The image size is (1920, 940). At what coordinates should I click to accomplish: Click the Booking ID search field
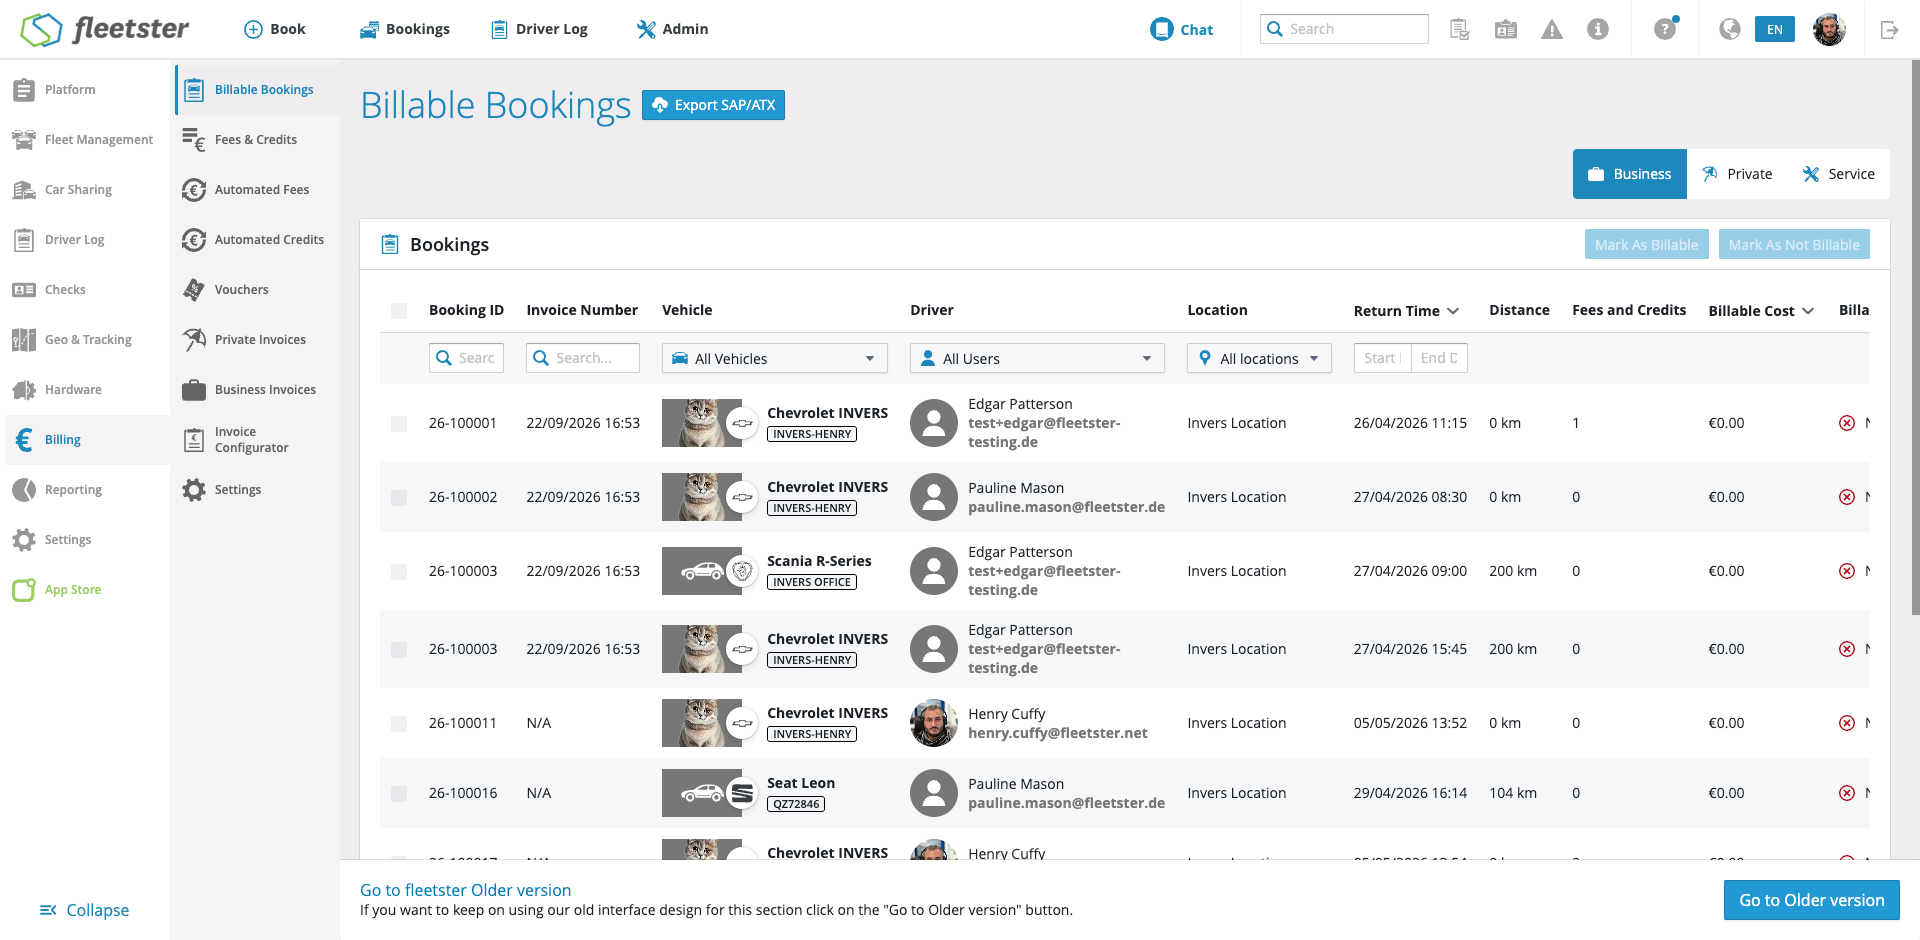click(x=466, y=358)
